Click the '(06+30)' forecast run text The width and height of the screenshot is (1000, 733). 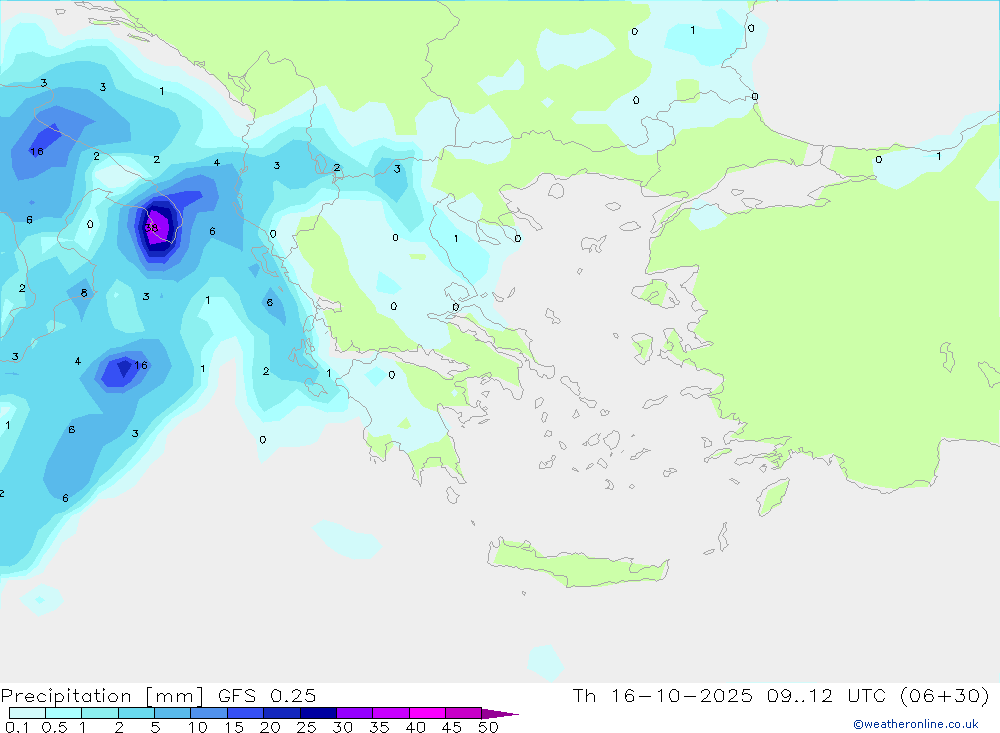[945, 695]
